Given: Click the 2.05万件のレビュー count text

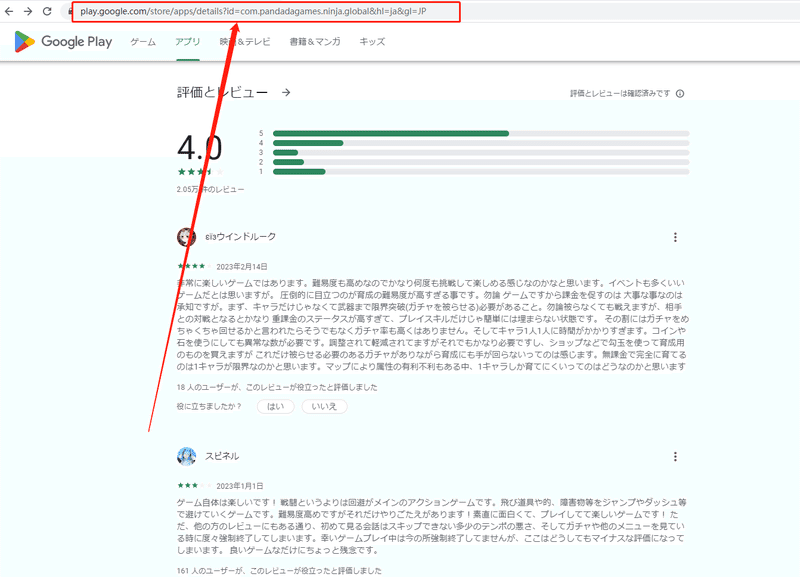Looking at the screenshot, I should tap(210, 189).
